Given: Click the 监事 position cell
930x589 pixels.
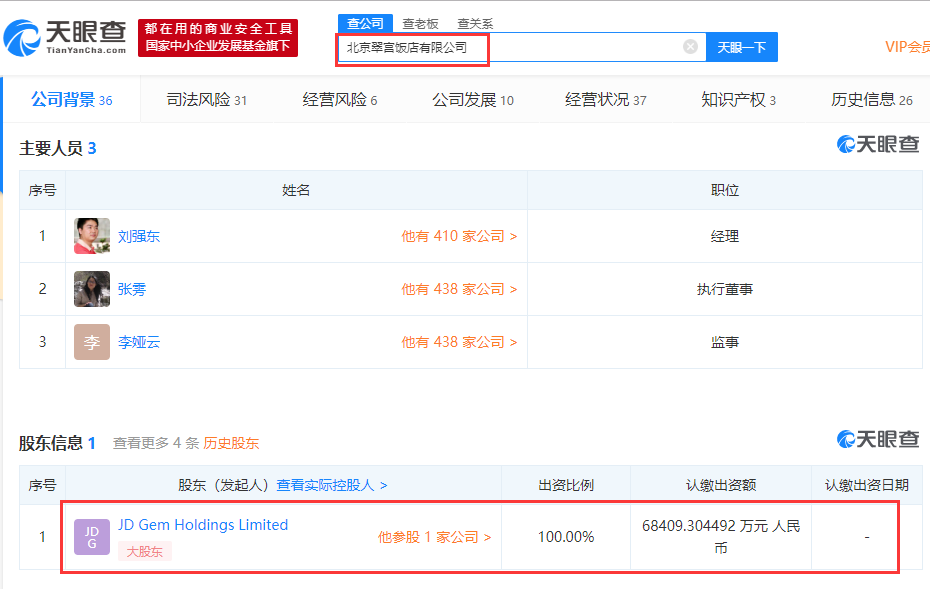Looking at the screenshot, I should click(725, 342).
